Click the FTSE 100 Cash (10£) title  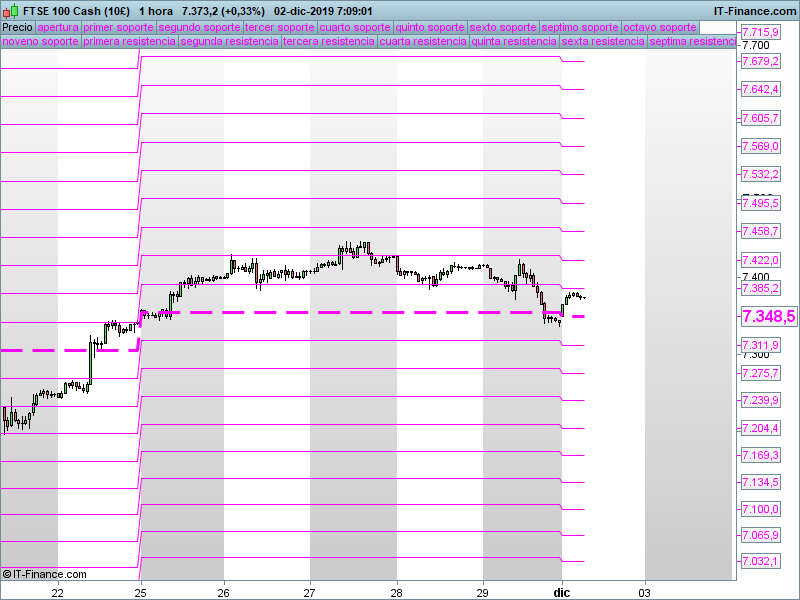pos(77,11)
